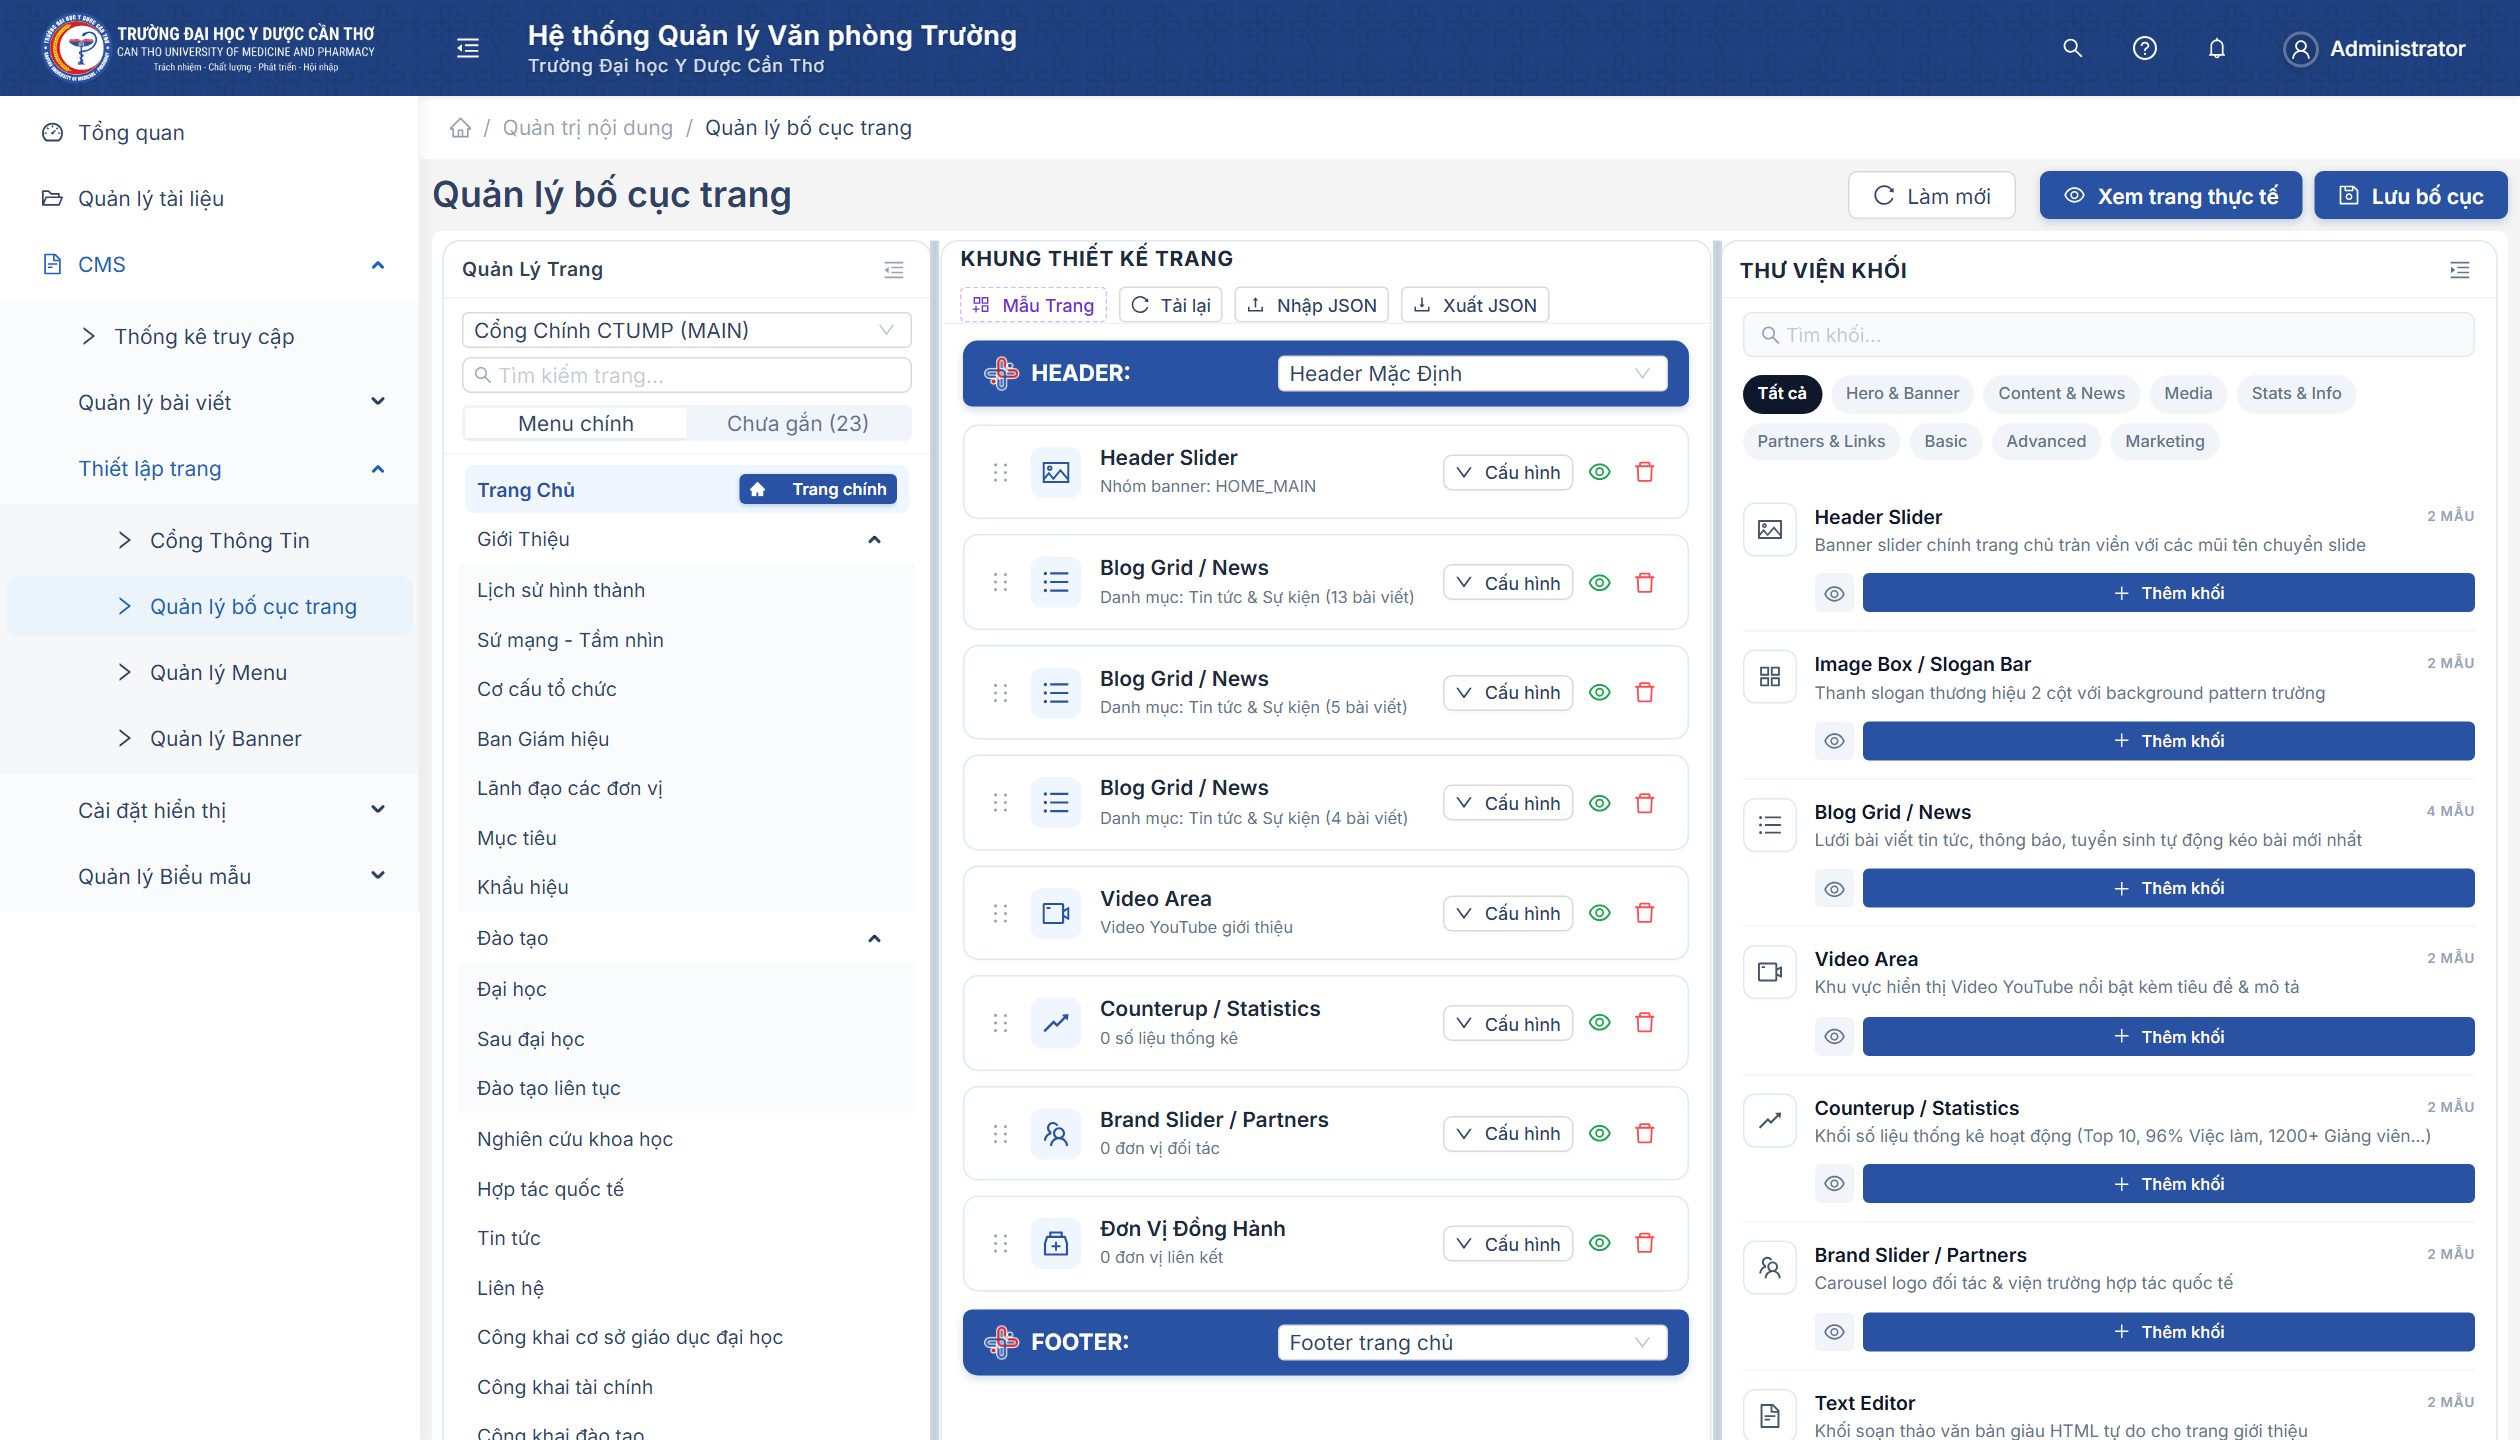Filter library by Content & News
The width and height of the screenshot is (2520, 1440).
pyautogui.click(x=2061, y=394)
